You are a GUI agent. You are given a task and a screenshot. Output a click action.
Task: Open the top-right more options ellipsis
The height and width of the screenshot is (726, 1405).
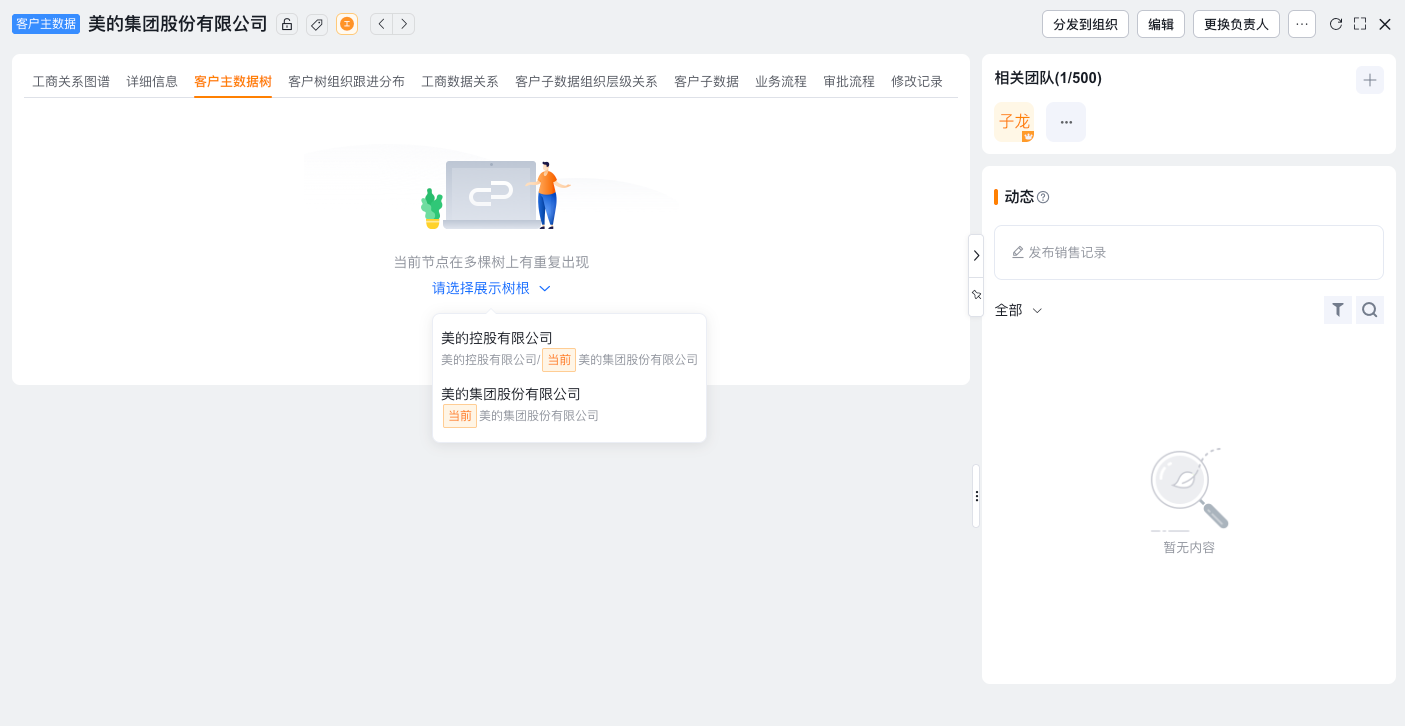coord(1302,24)
